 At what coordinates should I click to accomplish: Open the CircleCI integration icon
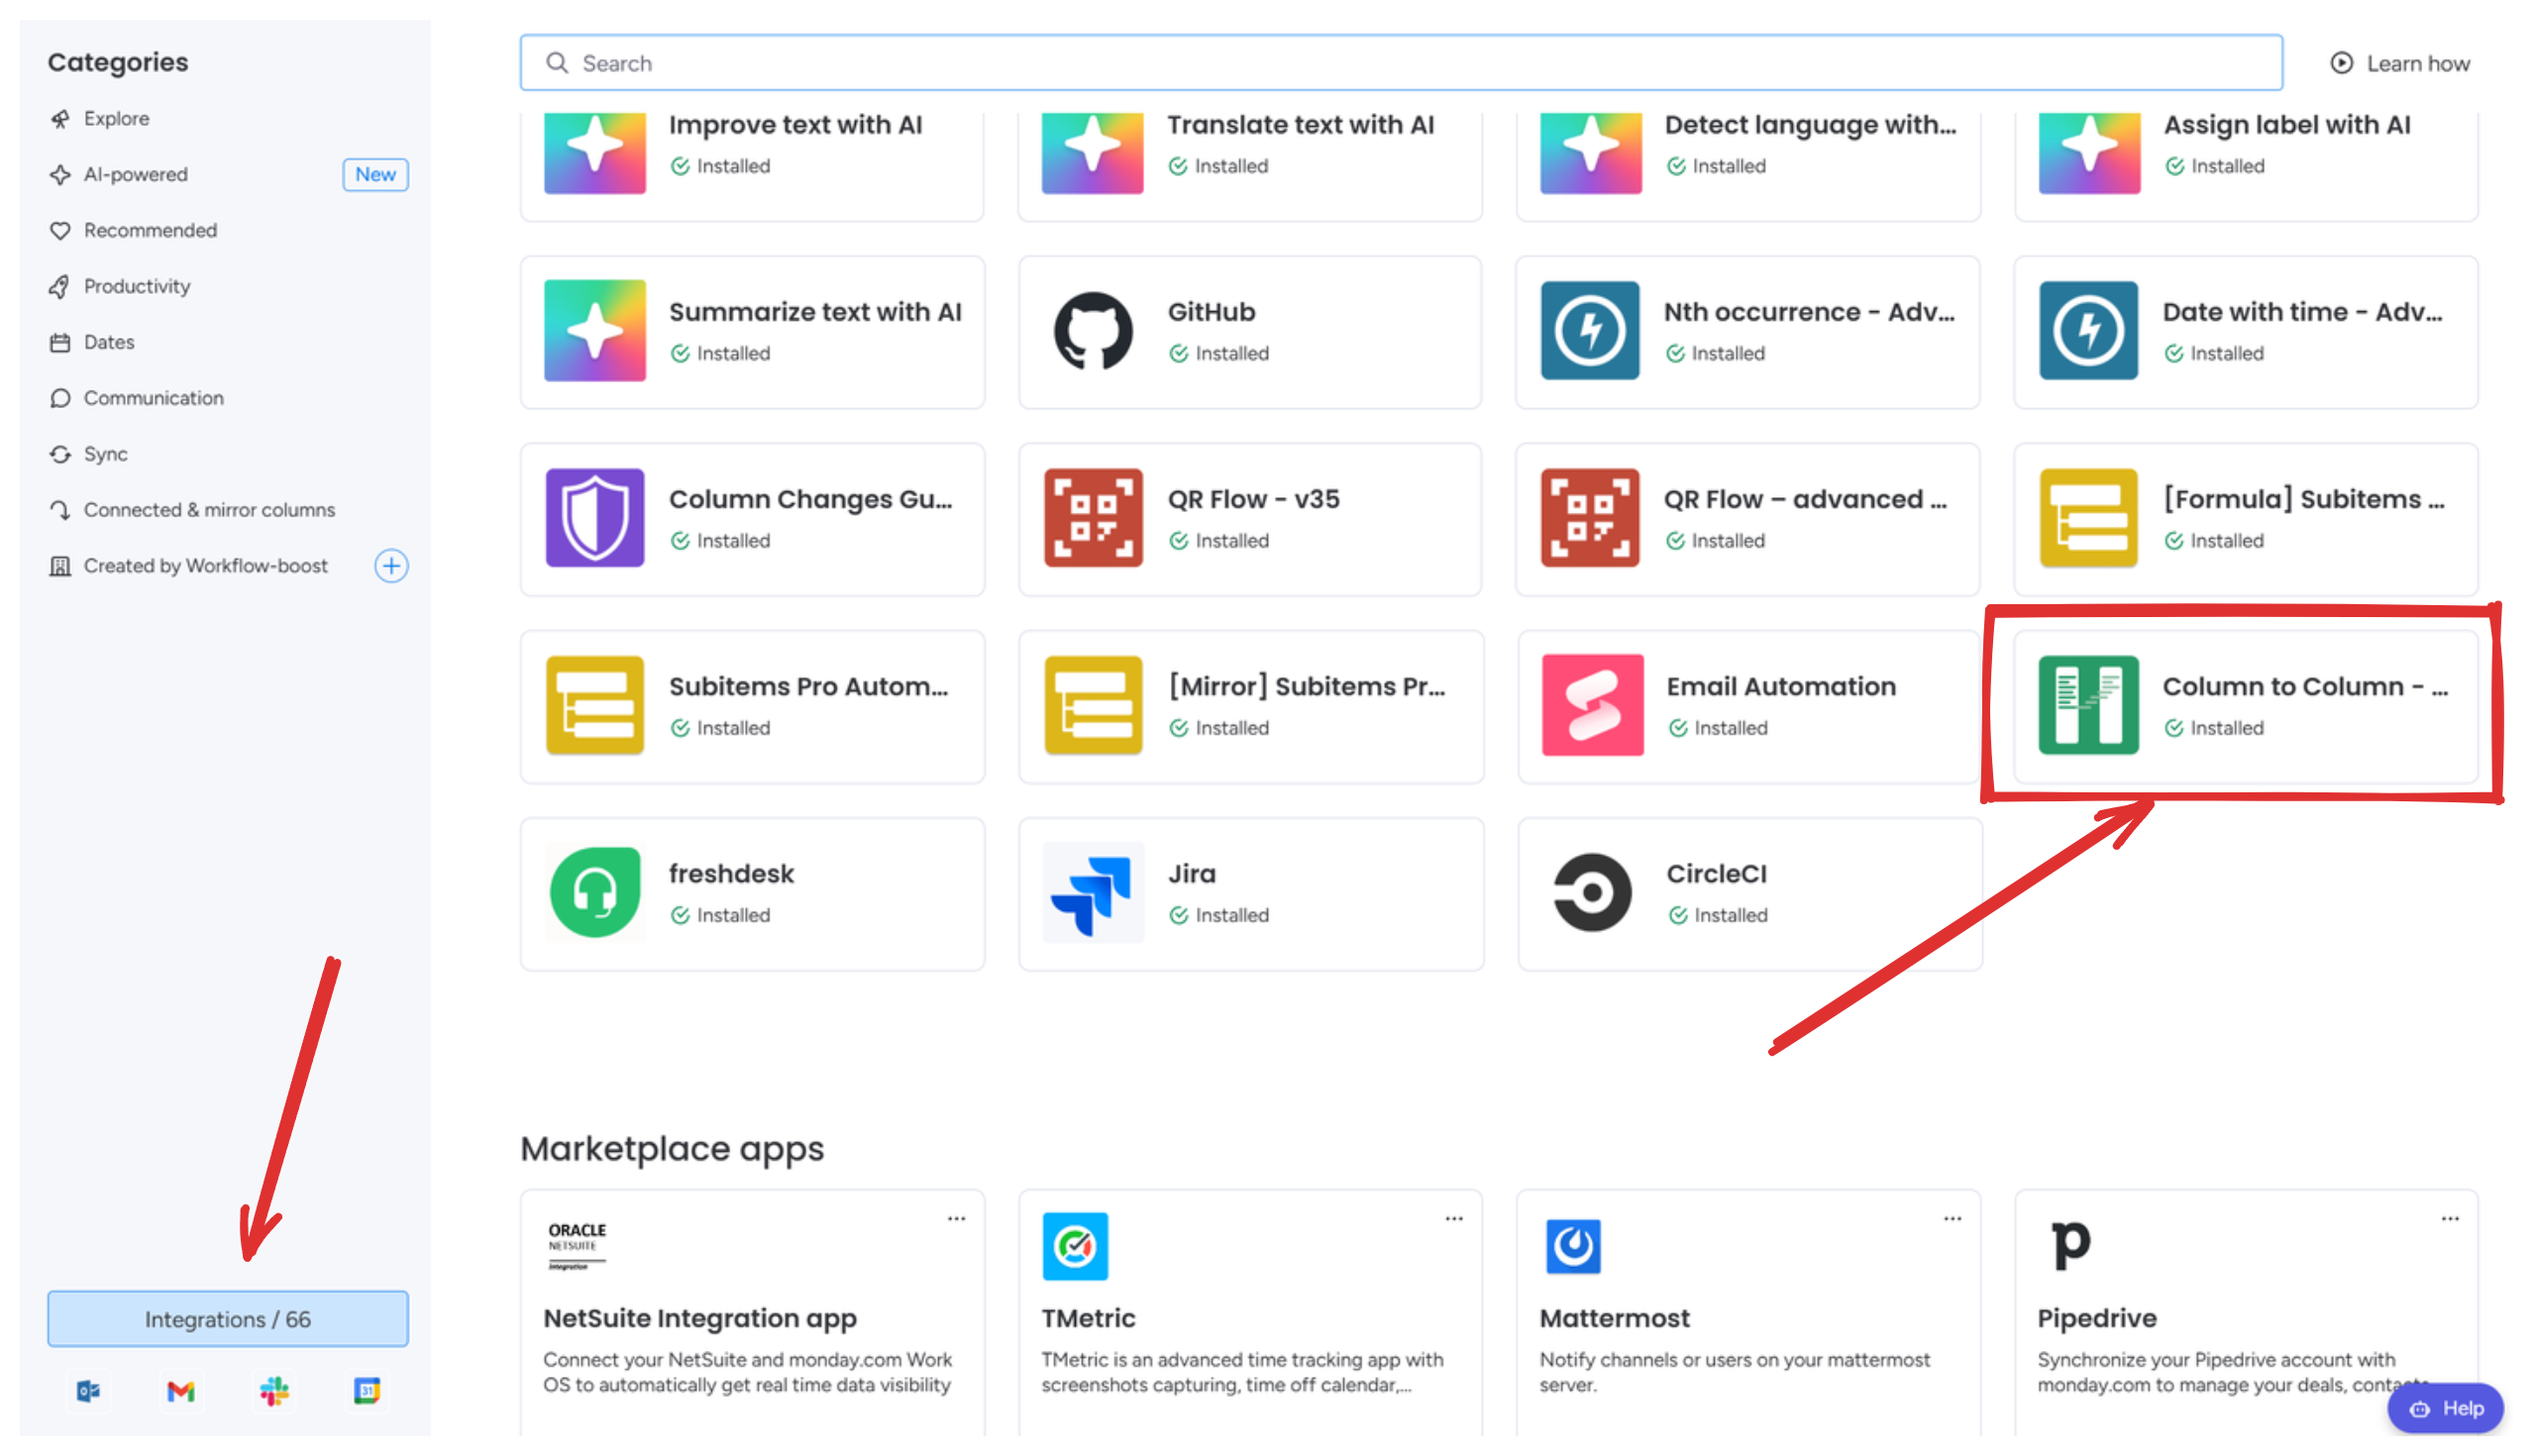[1591, 893]
